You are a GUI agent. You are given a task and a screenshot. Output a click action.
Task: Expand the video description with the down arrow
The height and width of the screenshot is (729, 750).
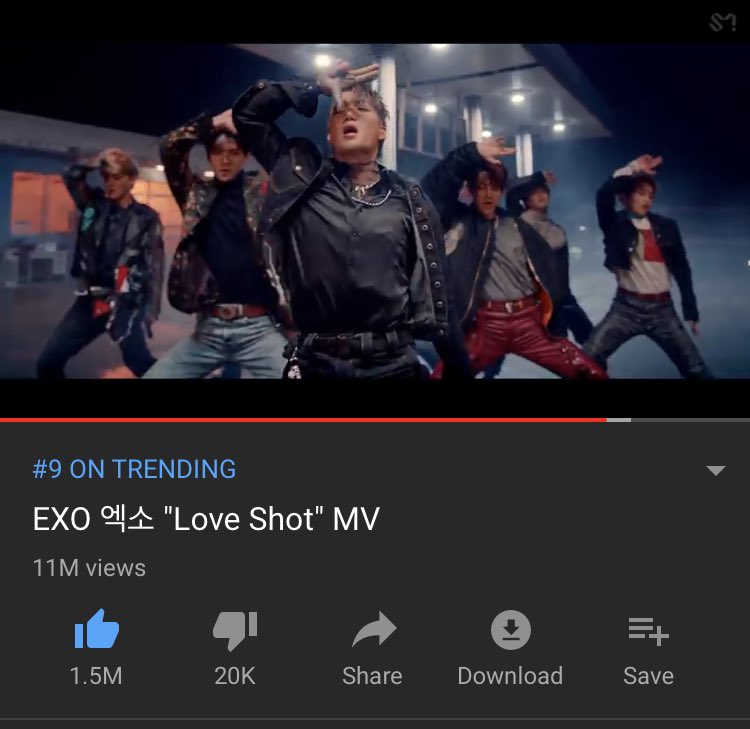point(716,470)
